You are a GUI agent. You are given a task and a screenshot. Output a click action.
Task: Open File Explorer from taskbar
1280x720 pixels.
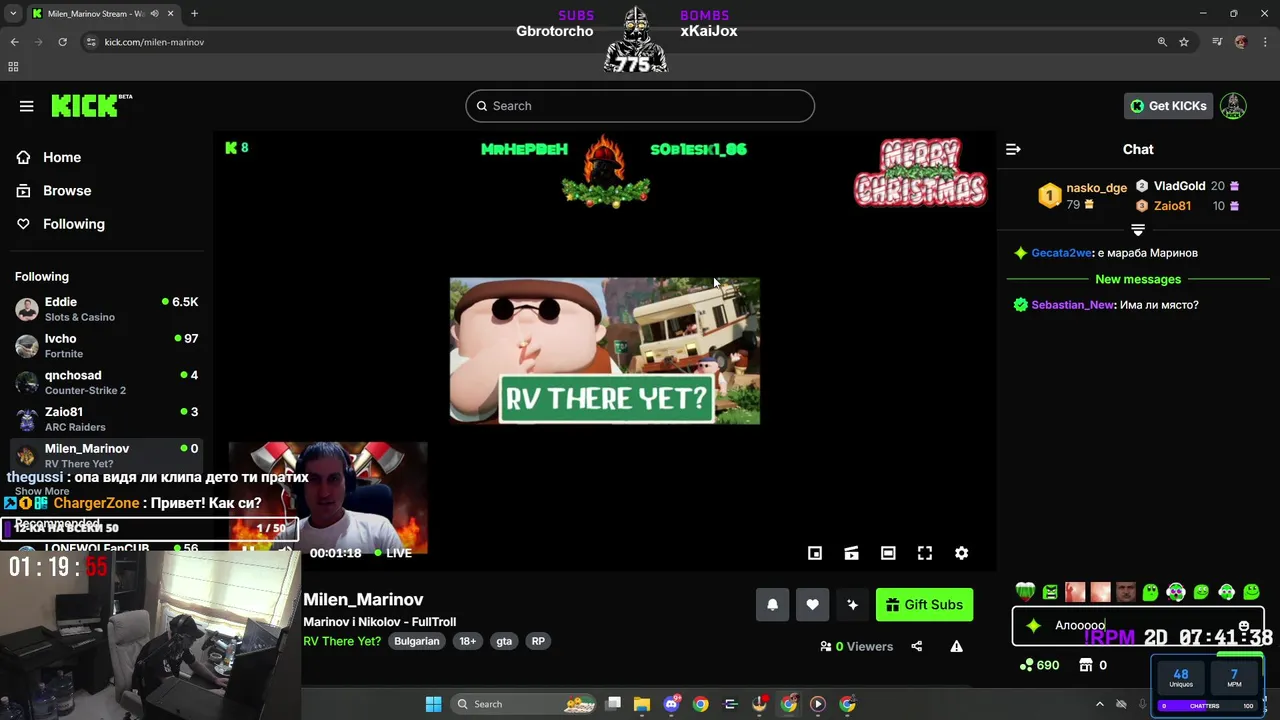[642, 704]
